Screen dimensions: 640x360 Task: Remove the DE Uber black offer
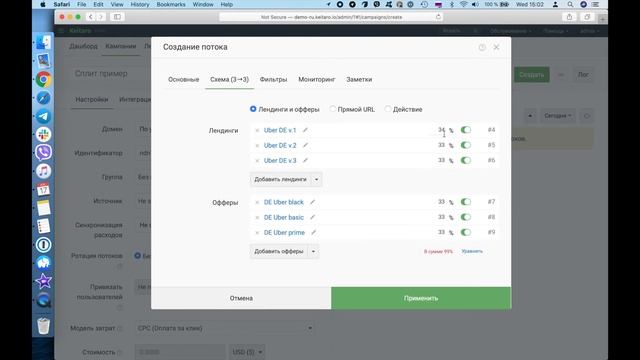[x=257, y=202]
